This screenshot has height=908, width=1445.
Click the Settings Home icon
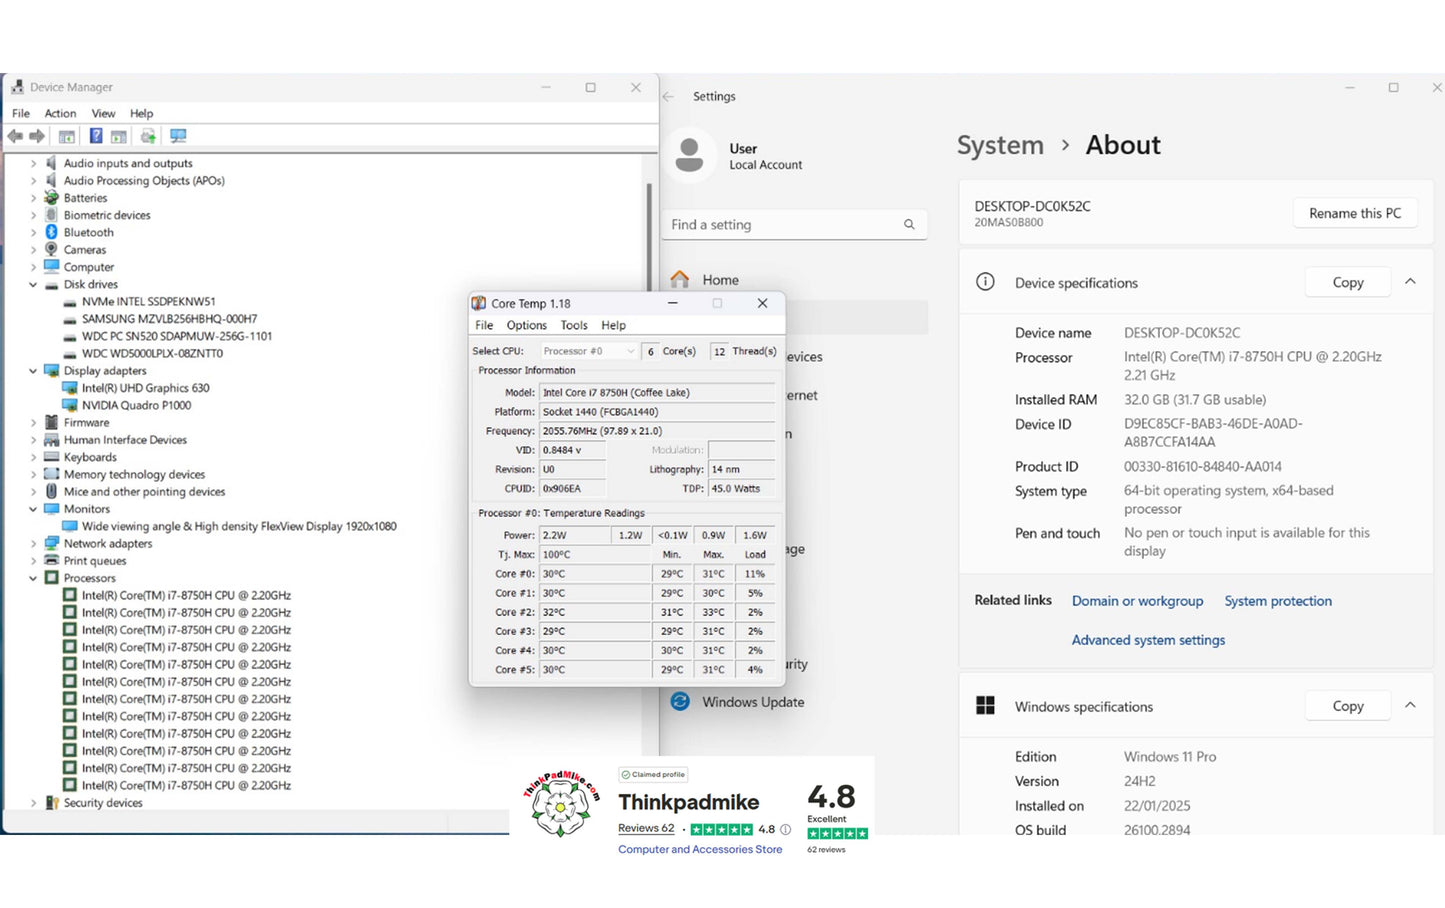(x=680, y=280)
